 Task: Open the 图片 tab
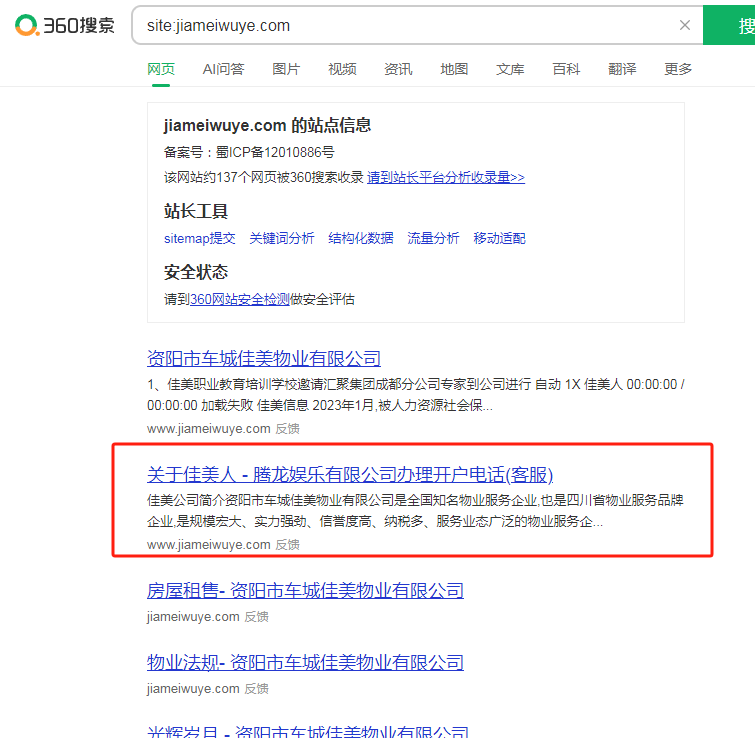(286, 69)
